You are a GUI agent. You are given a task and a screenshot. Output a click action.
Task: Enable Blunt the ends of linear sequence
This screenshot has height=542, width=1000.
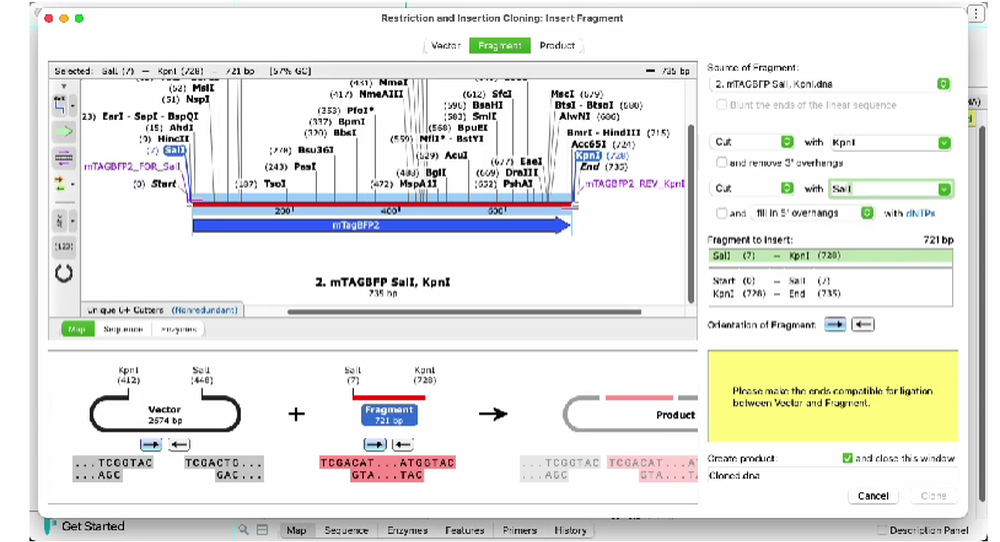(x=721, y=105)
